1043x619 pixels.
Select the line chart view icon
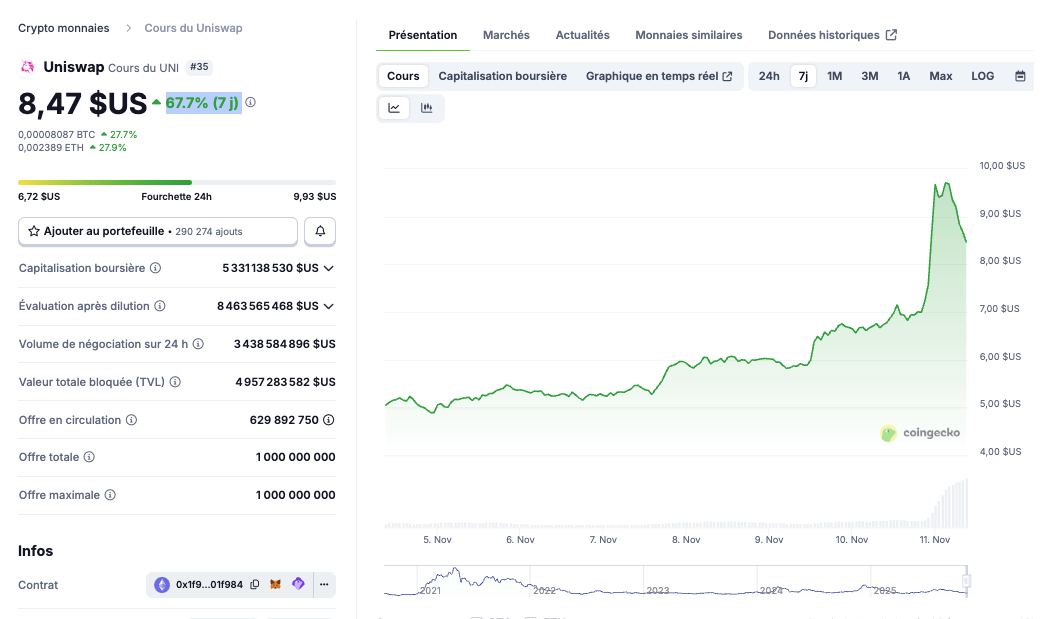(x=394, y=108)
